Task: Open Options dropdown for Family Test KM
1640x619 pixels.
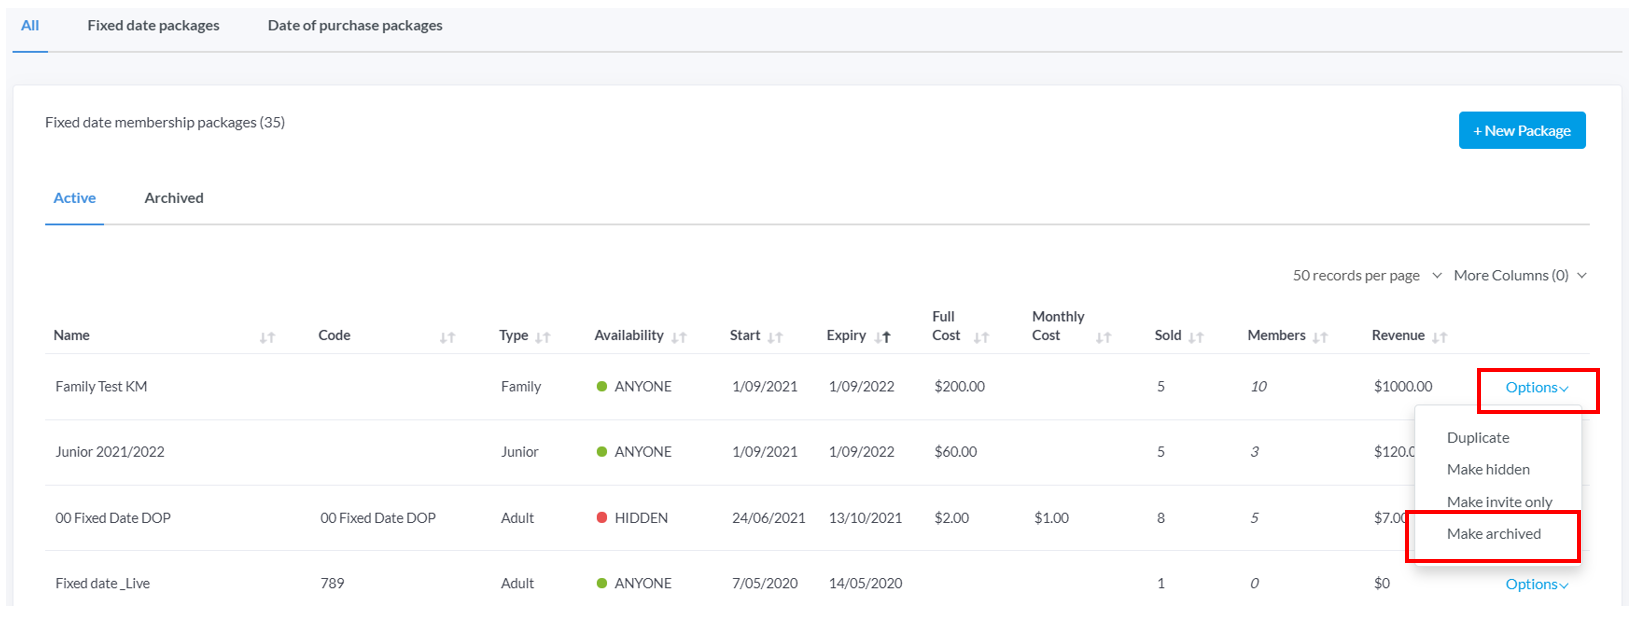Action: click(x=1537, y=388)
